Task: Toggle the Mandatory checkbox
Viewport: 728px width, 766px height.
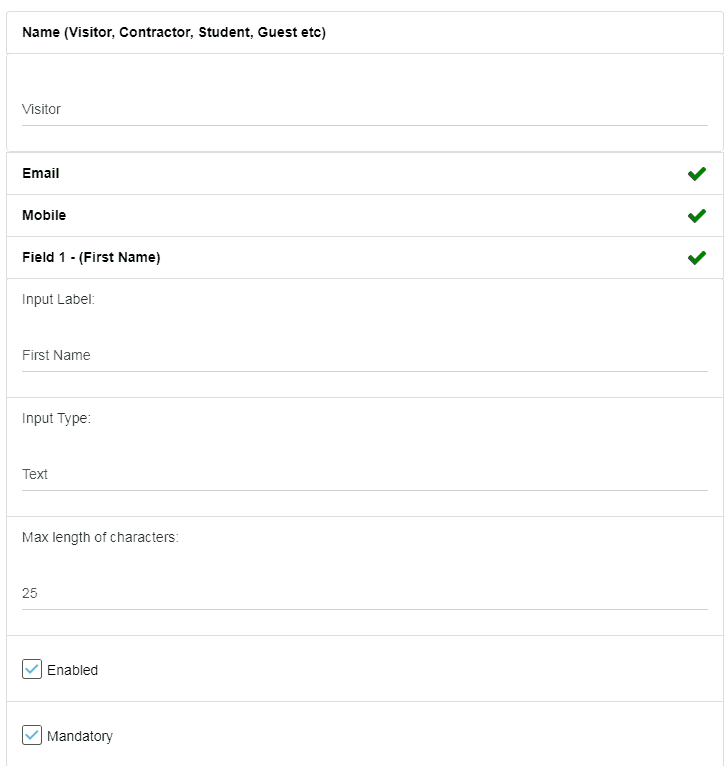Action: coord(32,735)
